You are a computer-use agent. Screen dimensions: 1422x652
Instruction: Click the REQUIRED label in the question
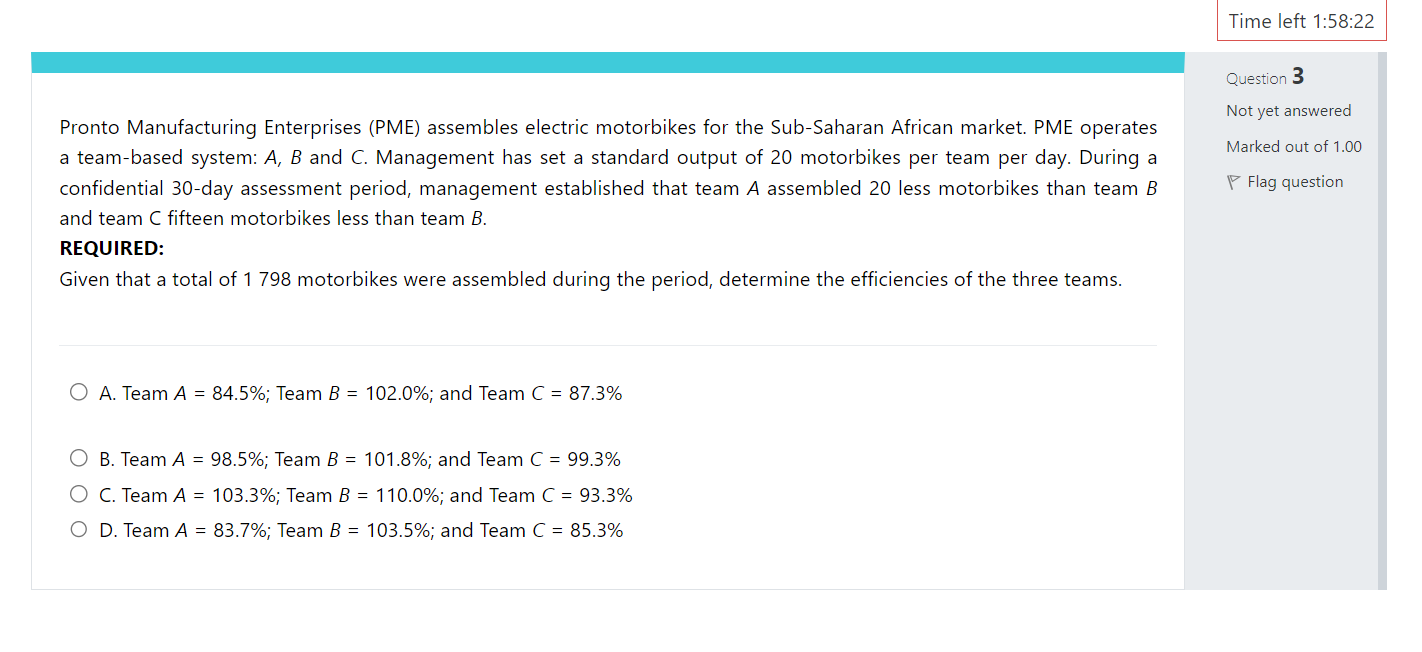(x=111, y=247)
